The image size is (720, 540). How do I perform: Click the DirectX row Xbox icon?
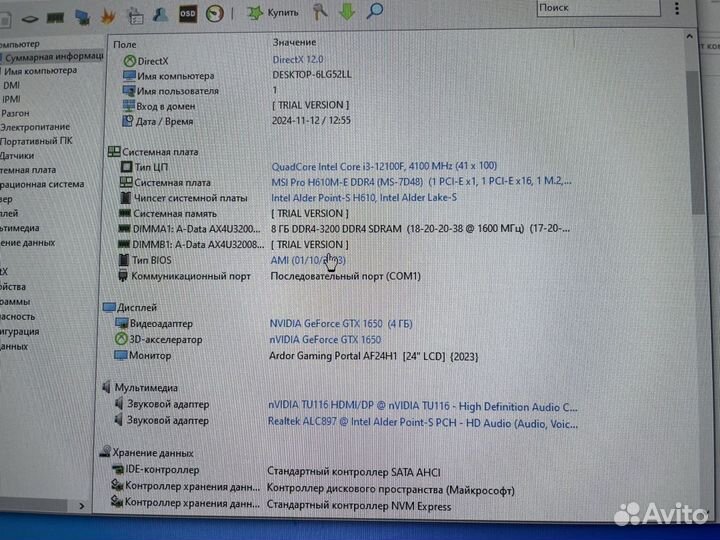point(130,61)
